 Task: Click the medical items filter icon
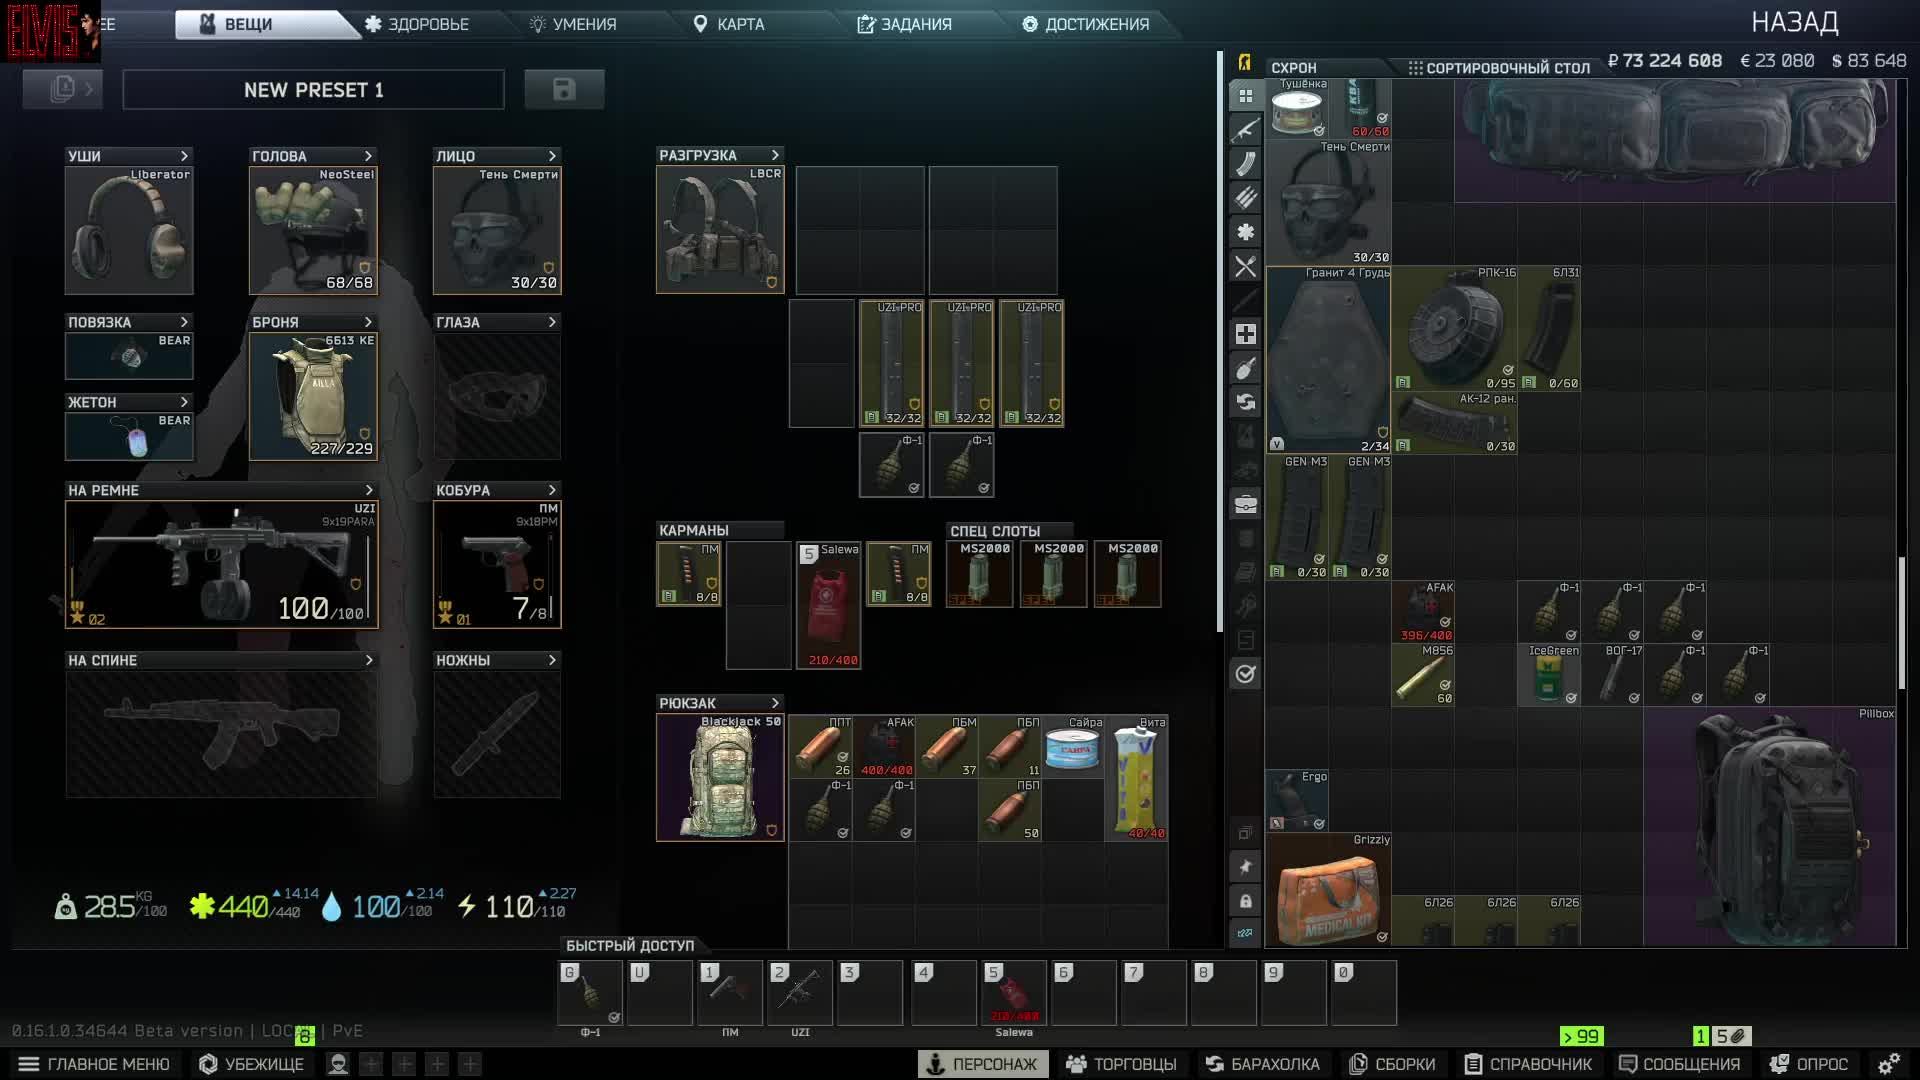coord(1246,231)
